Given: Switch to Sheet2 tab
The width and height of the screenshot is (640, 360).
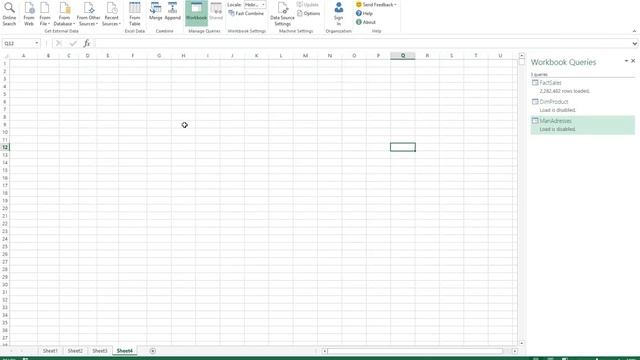Looking at the screenshot, I should pyautogui.click(x=75, y=351).
